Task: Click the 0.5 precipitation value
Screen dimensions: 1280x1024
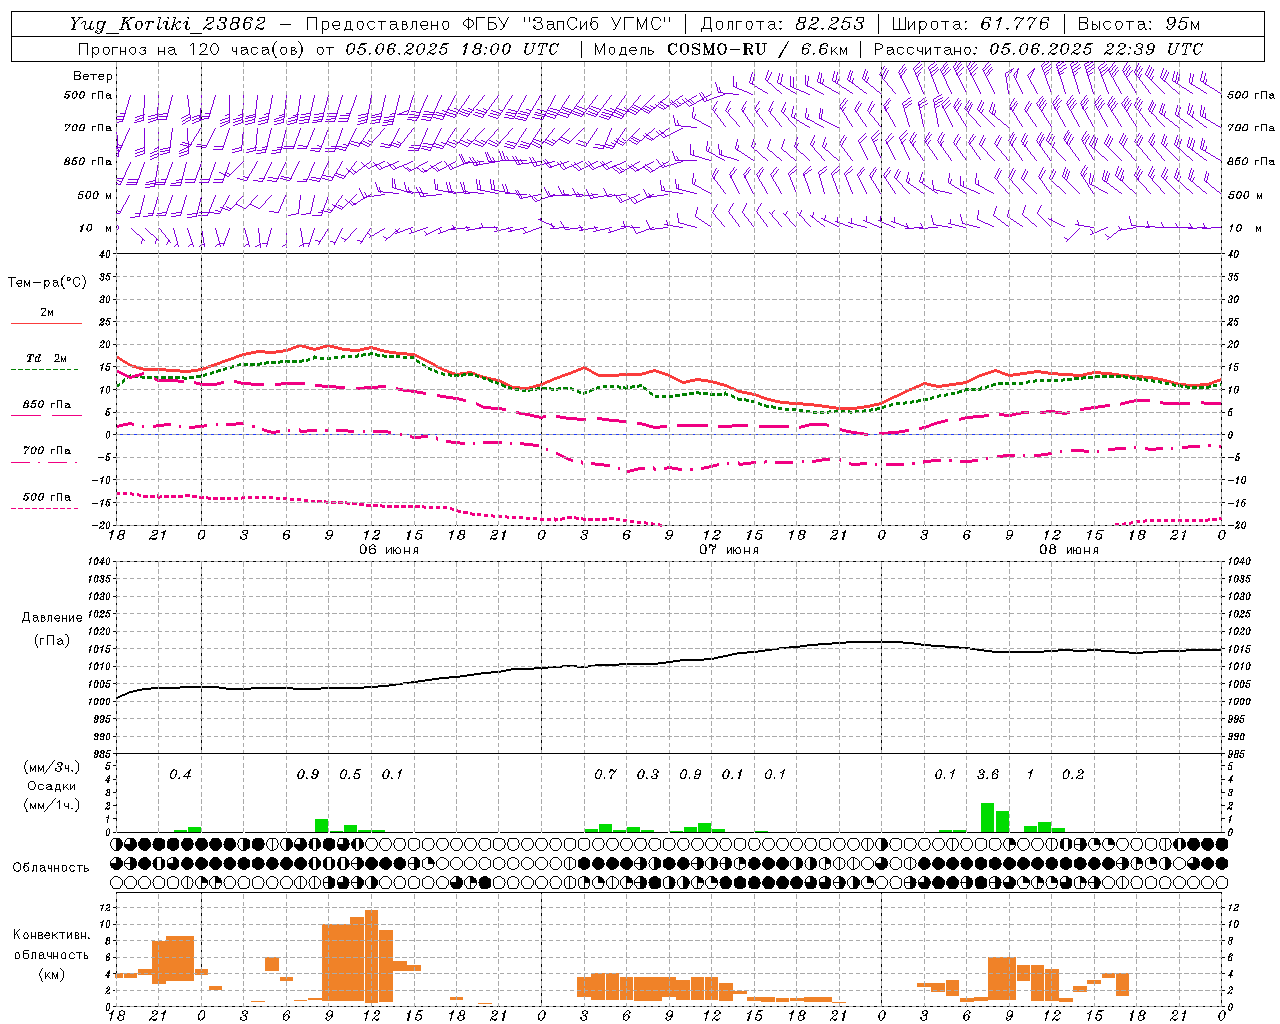Action: click(x=350, y=774)
